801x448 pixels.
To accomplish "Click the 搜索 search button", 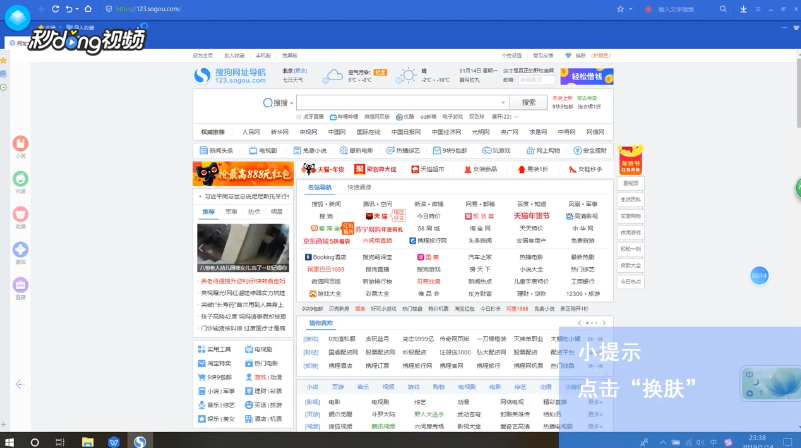I will [x=528, y=103].
